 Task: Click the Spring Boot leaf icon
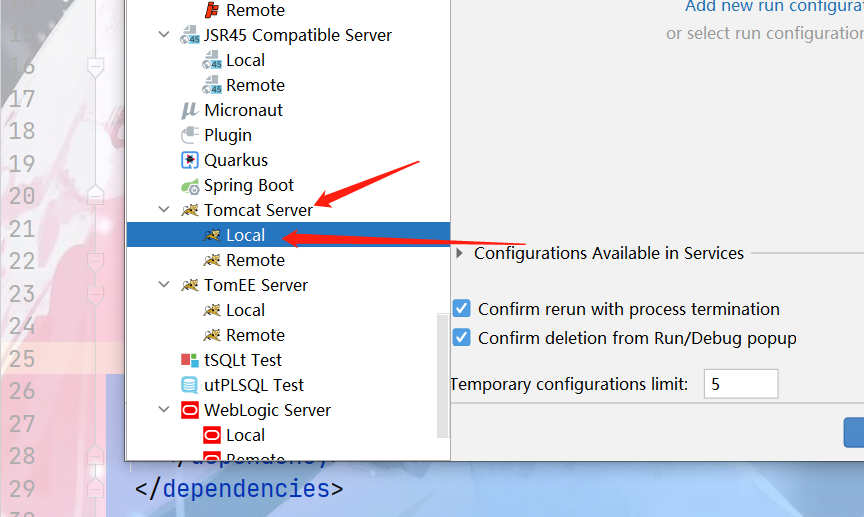[190, 186]
